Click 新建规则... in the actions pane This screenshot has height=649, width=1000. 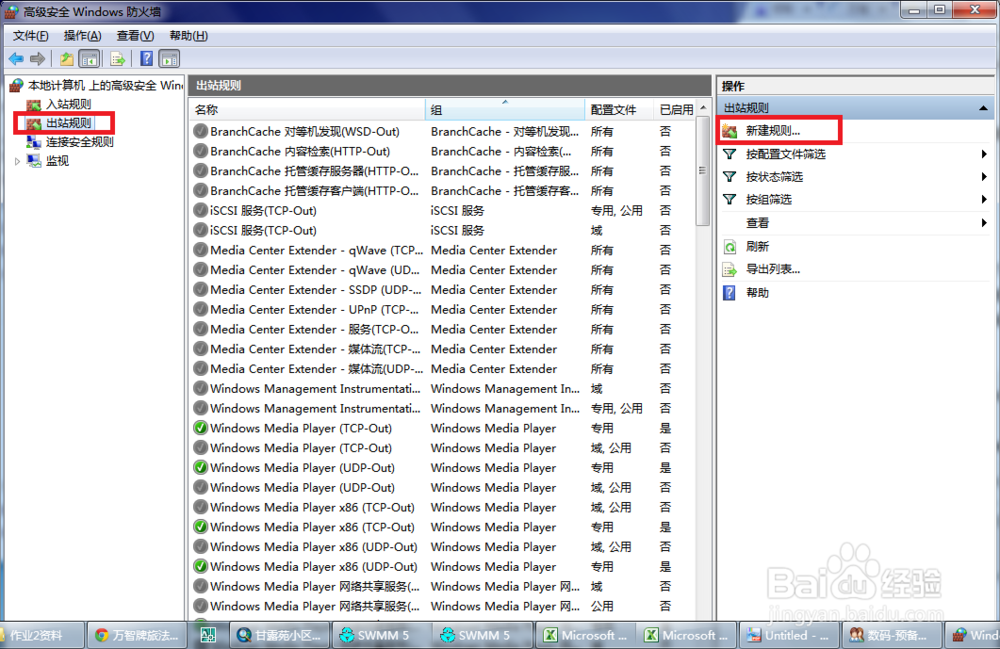[773, 131]
